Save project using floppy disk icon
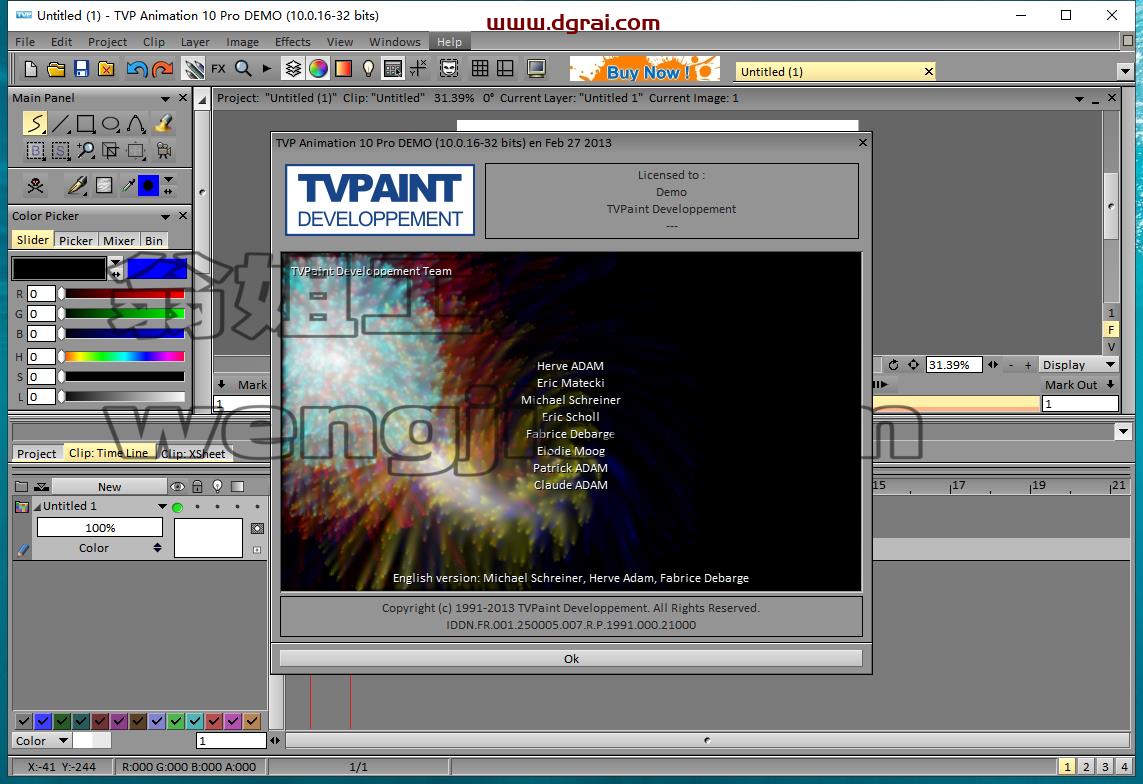Image resolution: width=1143 pixels, height=784 pixels. (81, 69)
